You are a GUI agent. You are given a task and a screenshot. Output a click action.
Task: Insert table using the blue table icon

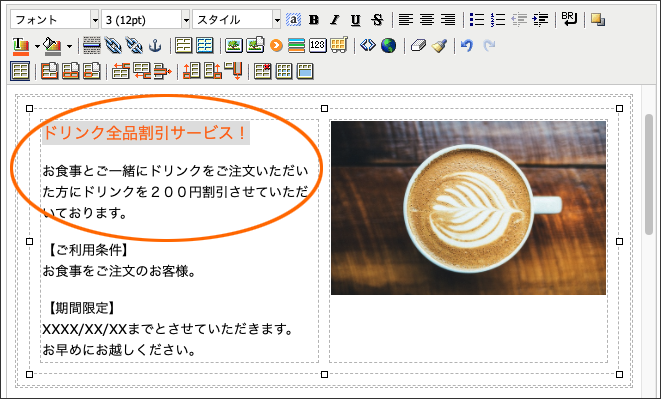tap(205, 46)
